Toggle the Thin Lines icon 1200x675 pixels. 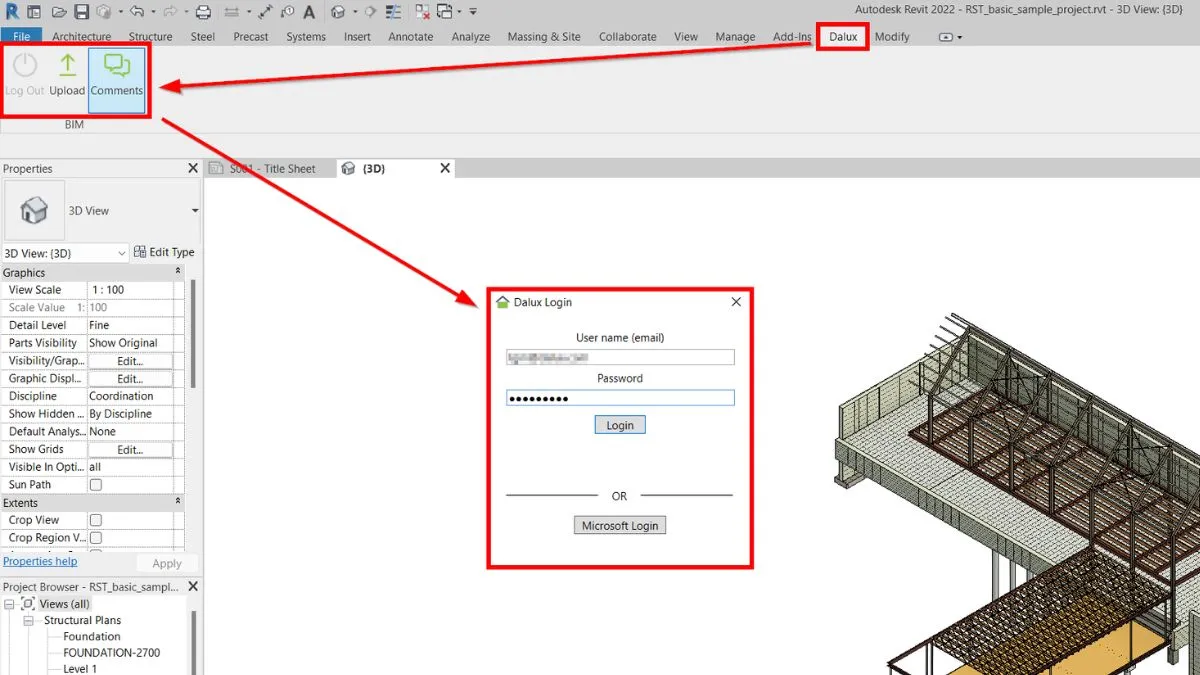pyautogui.click(x=392, y=12)
